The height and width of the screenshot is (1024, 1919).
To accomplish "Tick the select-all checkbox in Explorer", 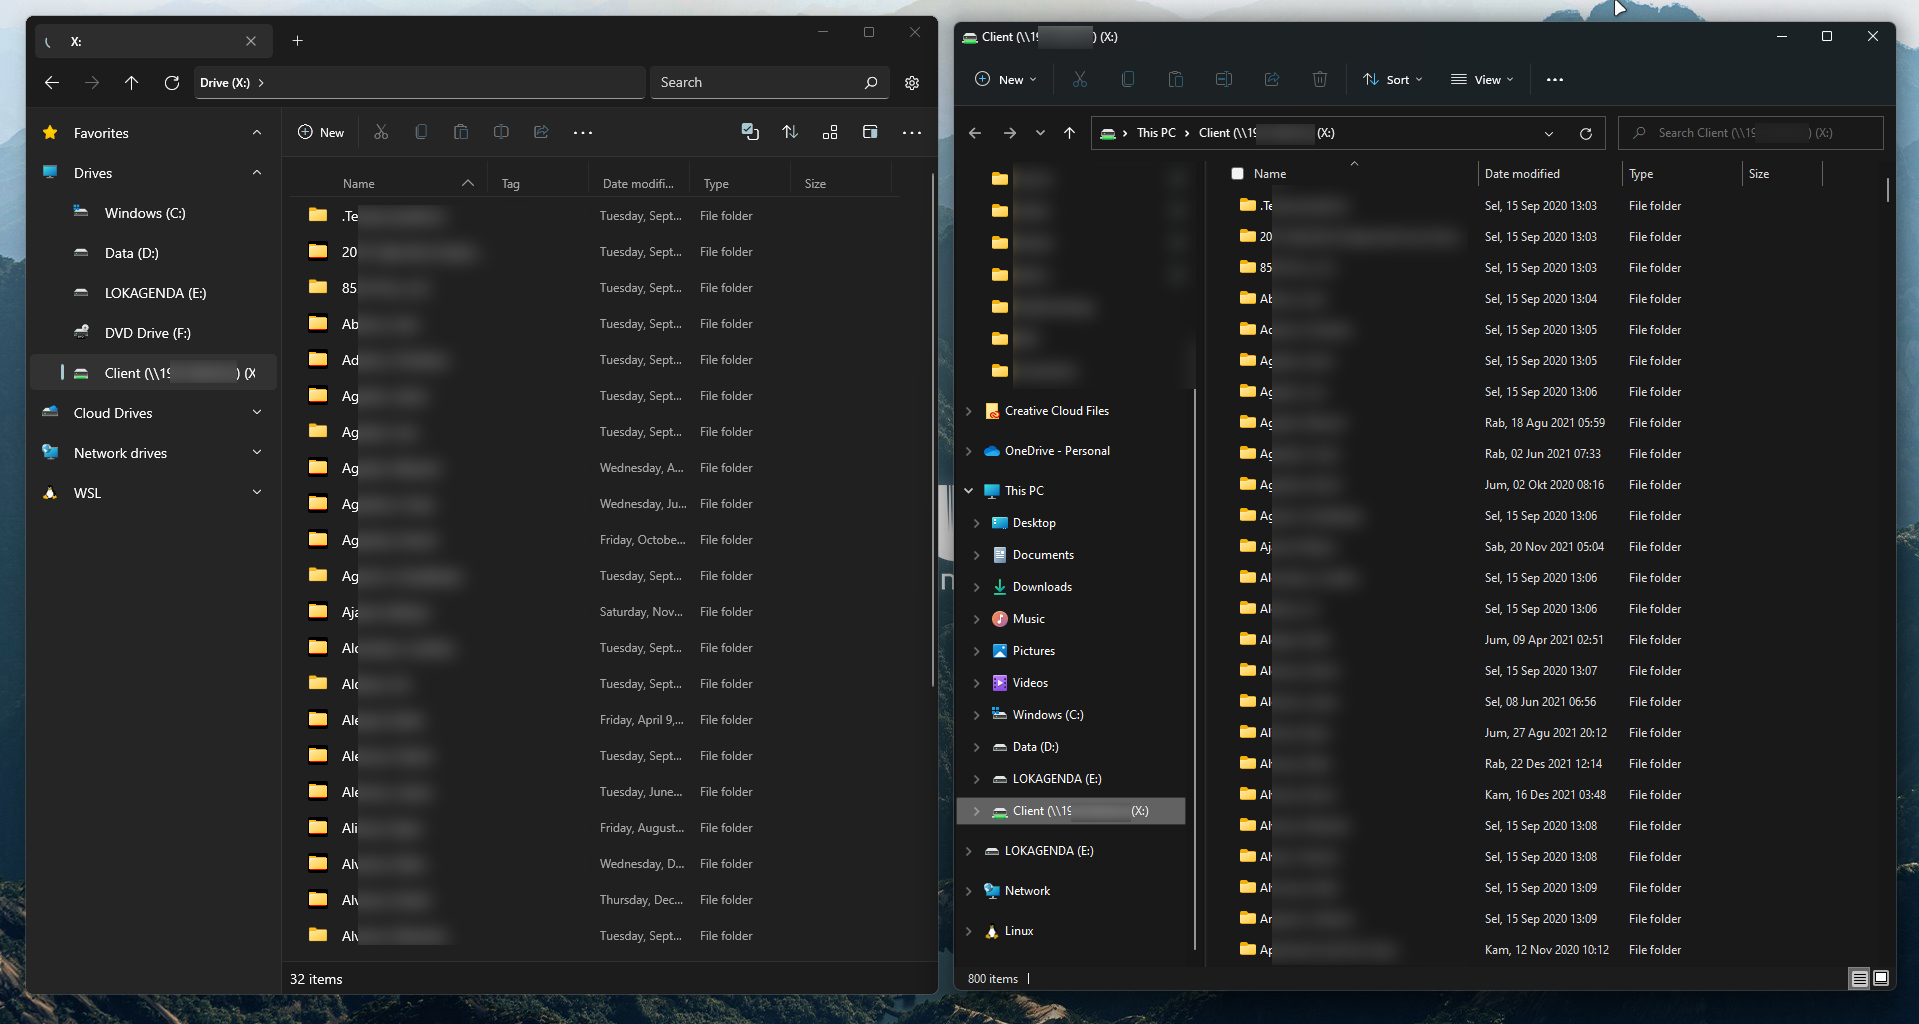I will click(1237, 174).
